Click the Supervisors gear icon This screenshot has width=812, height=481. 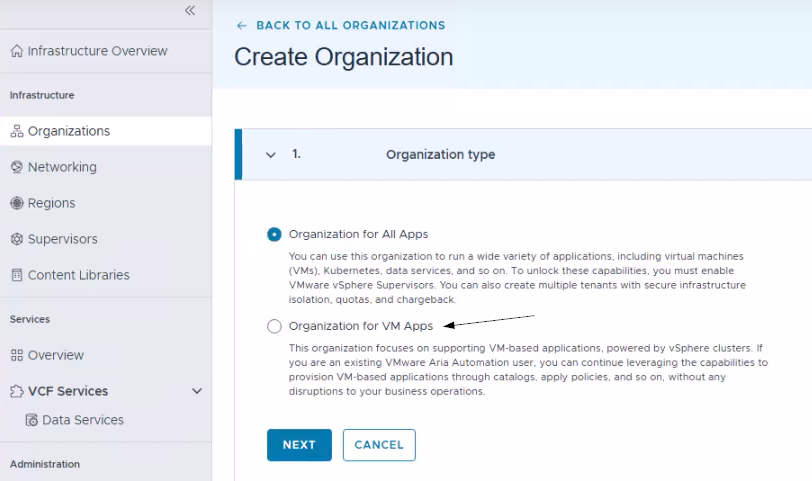pyautogui.click(x=16, y=239)
